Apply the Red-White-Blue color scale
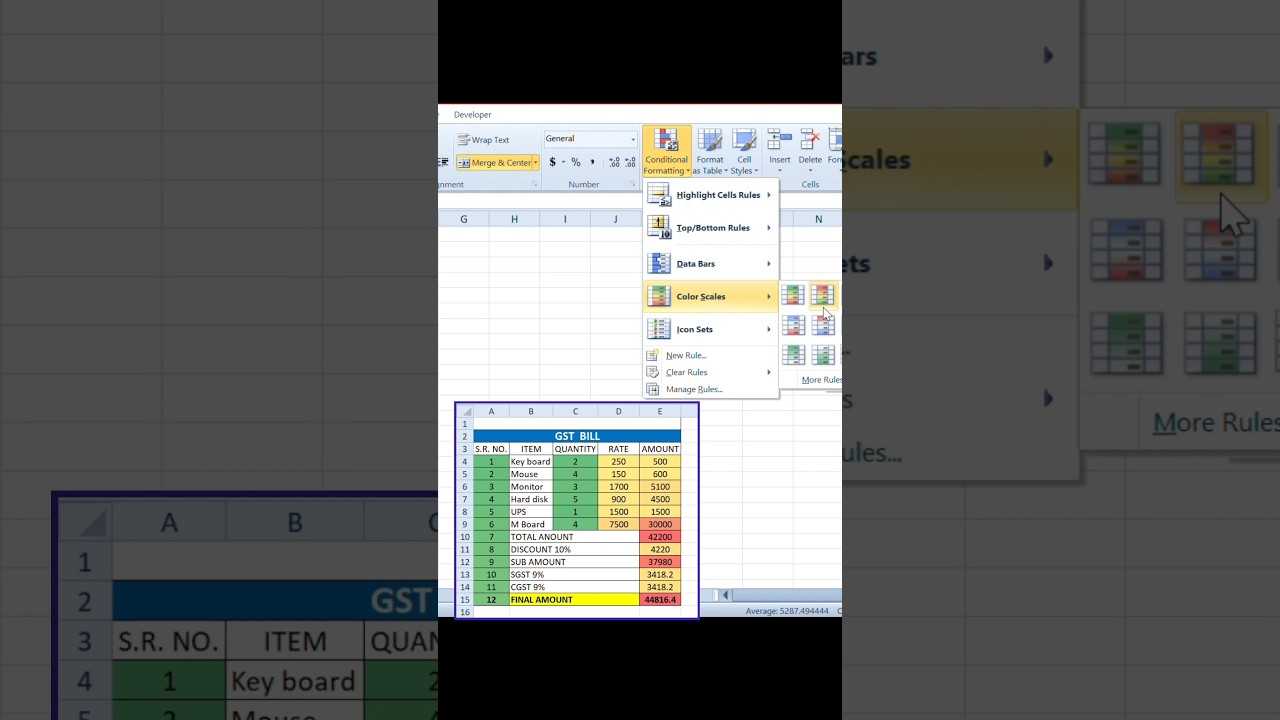This screenshot has width=1280, height=720. pyautogui.click(x=823, y=325)
